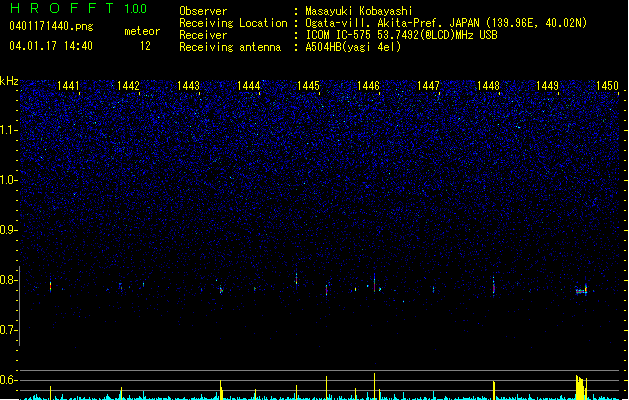Image resolution: width=629 pixels, height=400 pixels.
Task: Click the 1449 time axis label
Action: 548,86
